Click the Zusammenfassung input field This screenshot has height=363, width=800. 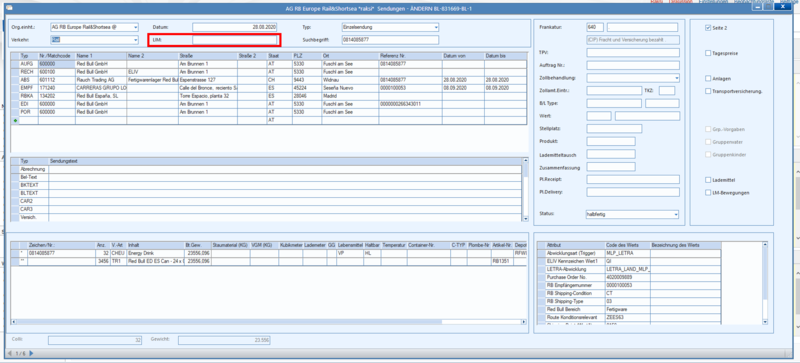coord(611,167)
